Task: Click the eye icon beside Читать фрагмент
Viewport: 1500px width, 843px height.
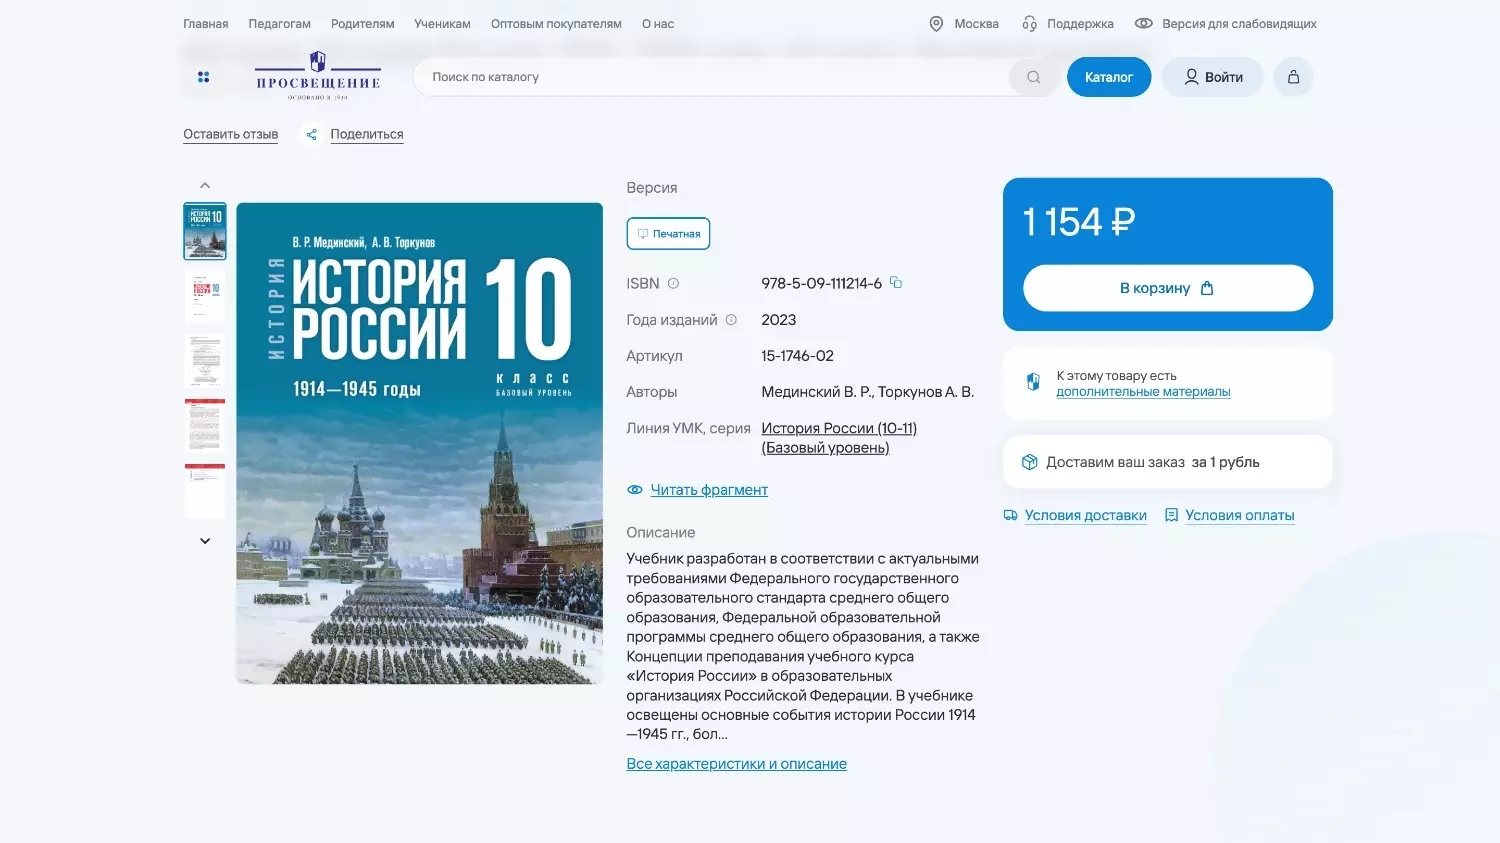Action: pos(634,490)
